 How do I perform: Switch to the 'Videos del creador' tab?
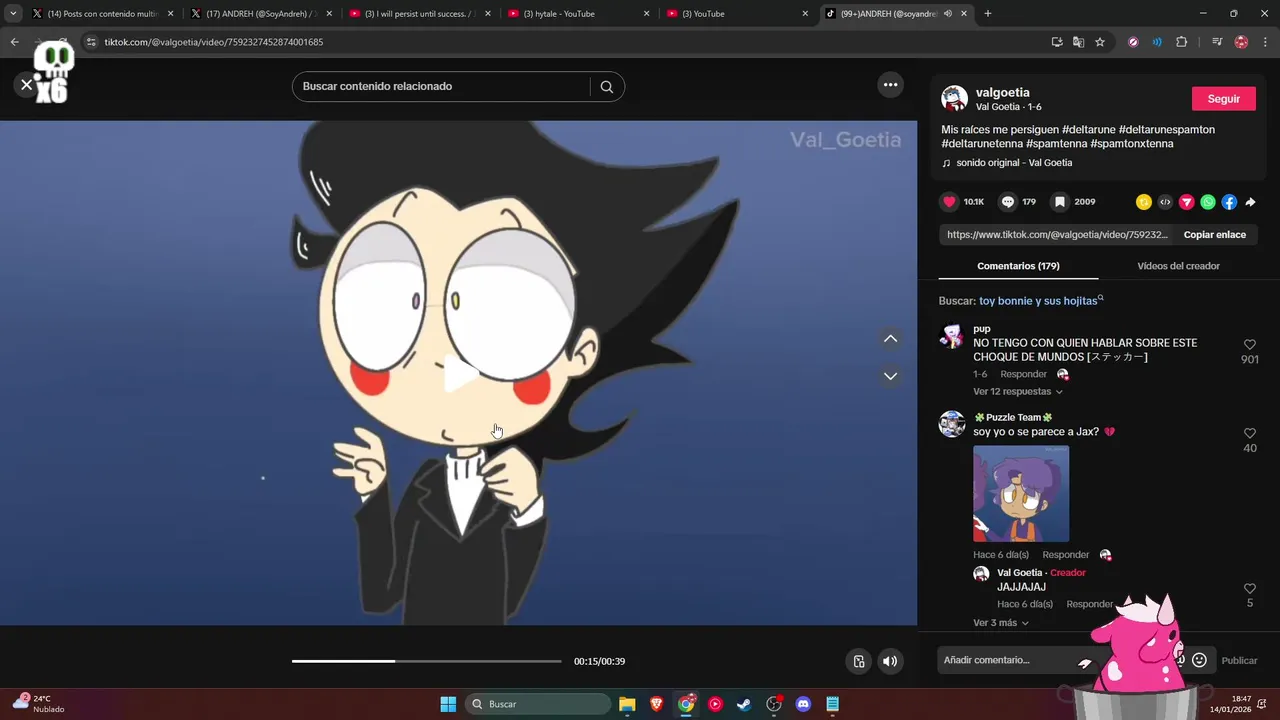click(1178, 266)
